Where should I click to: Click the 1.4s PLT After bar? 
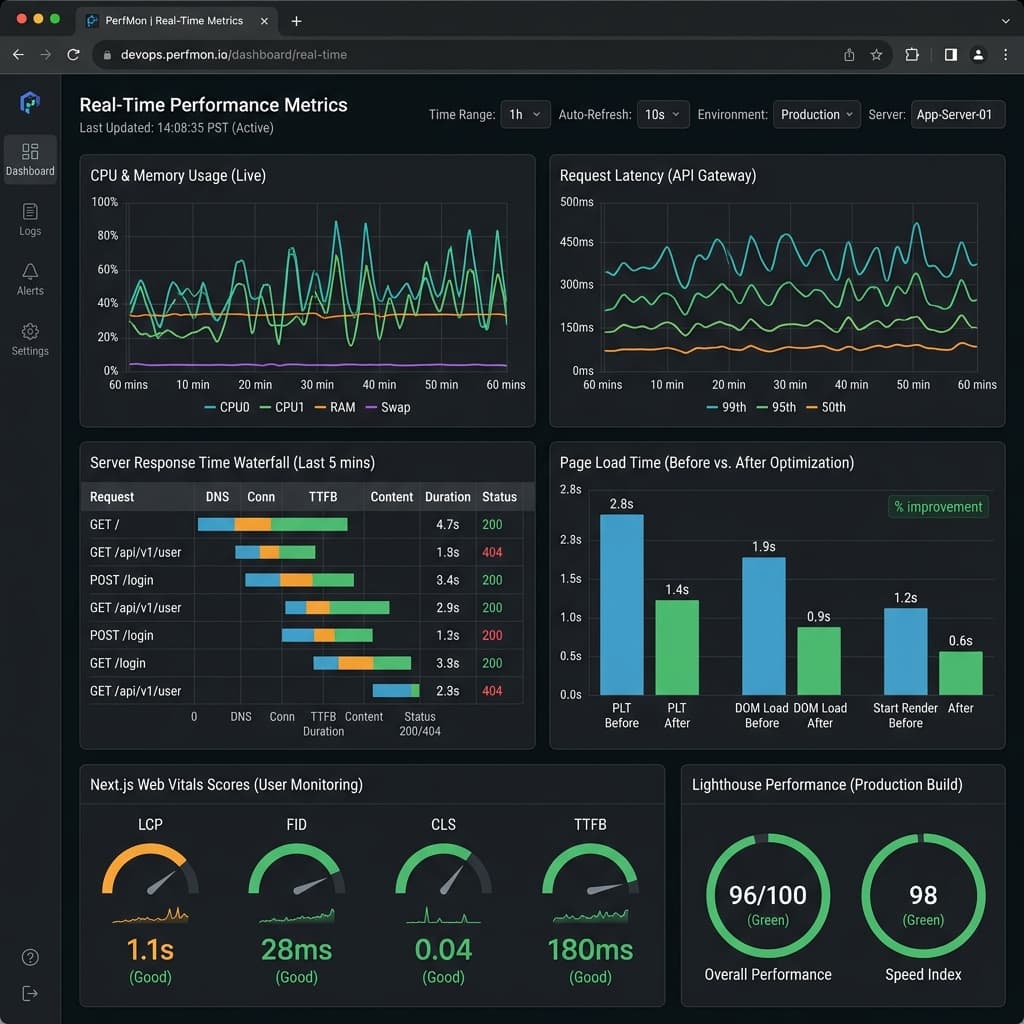[677, 647]
